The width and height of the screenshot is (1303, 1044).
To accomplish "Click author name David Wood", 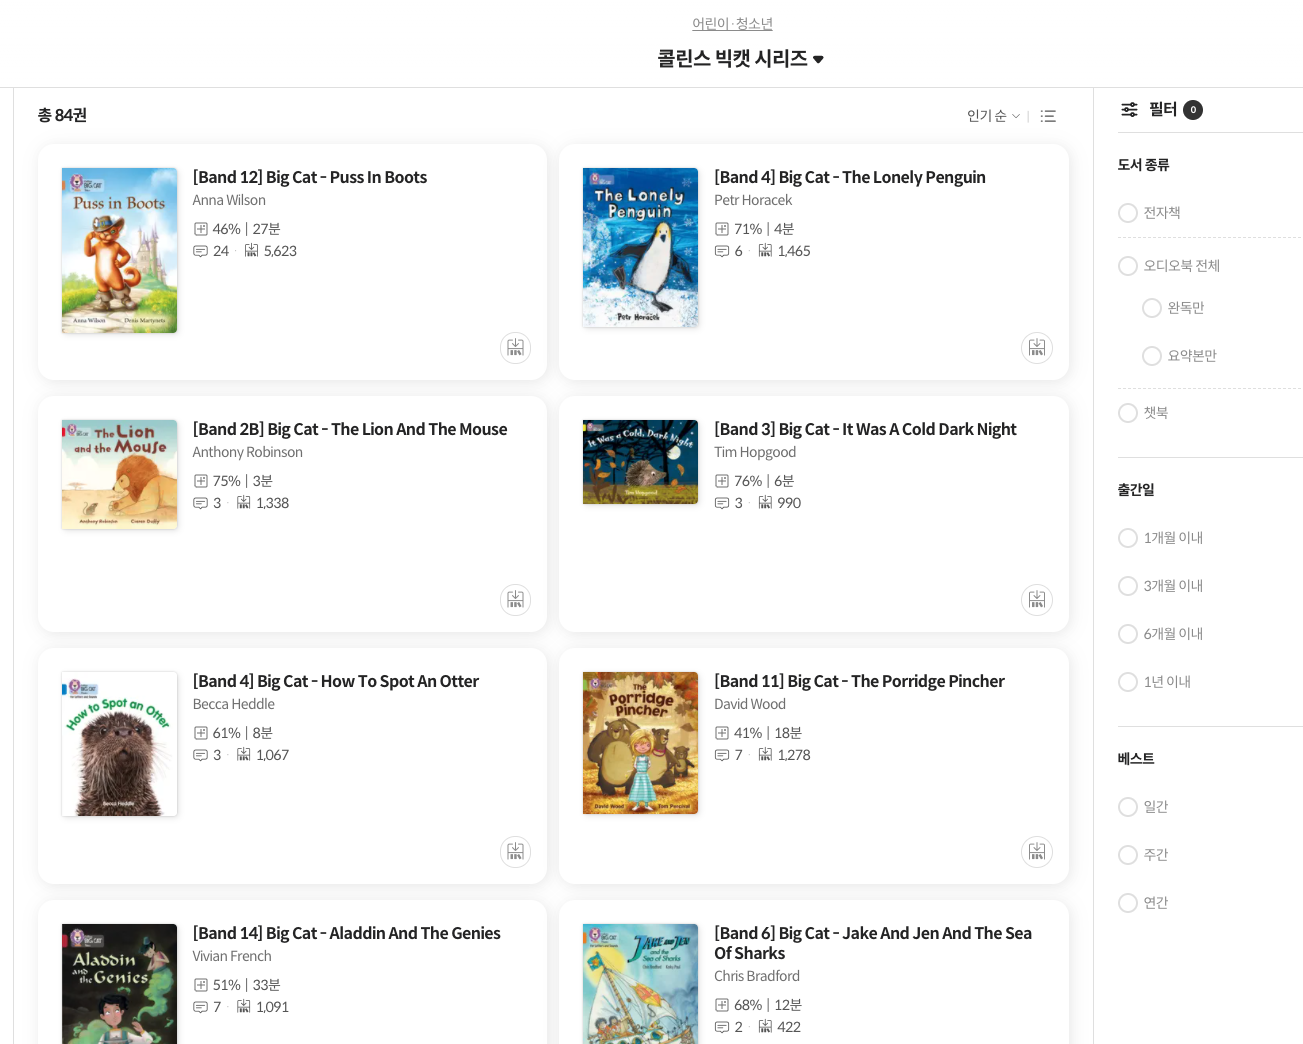I will pos(750,704).
